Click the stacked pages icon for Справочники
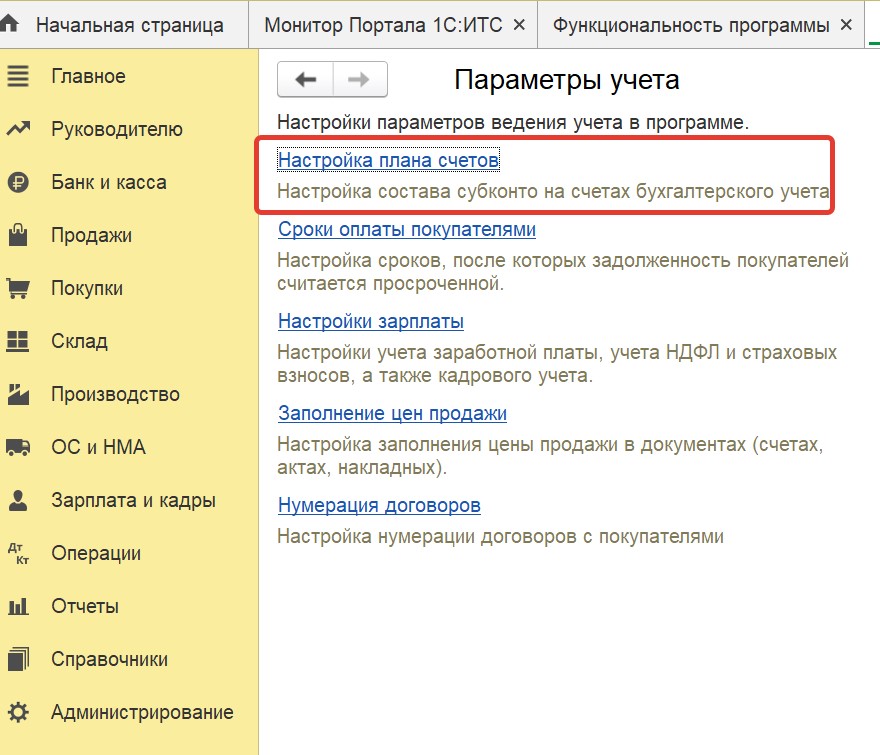The height and width of the screenshot is (755, 880). (18, 659)
